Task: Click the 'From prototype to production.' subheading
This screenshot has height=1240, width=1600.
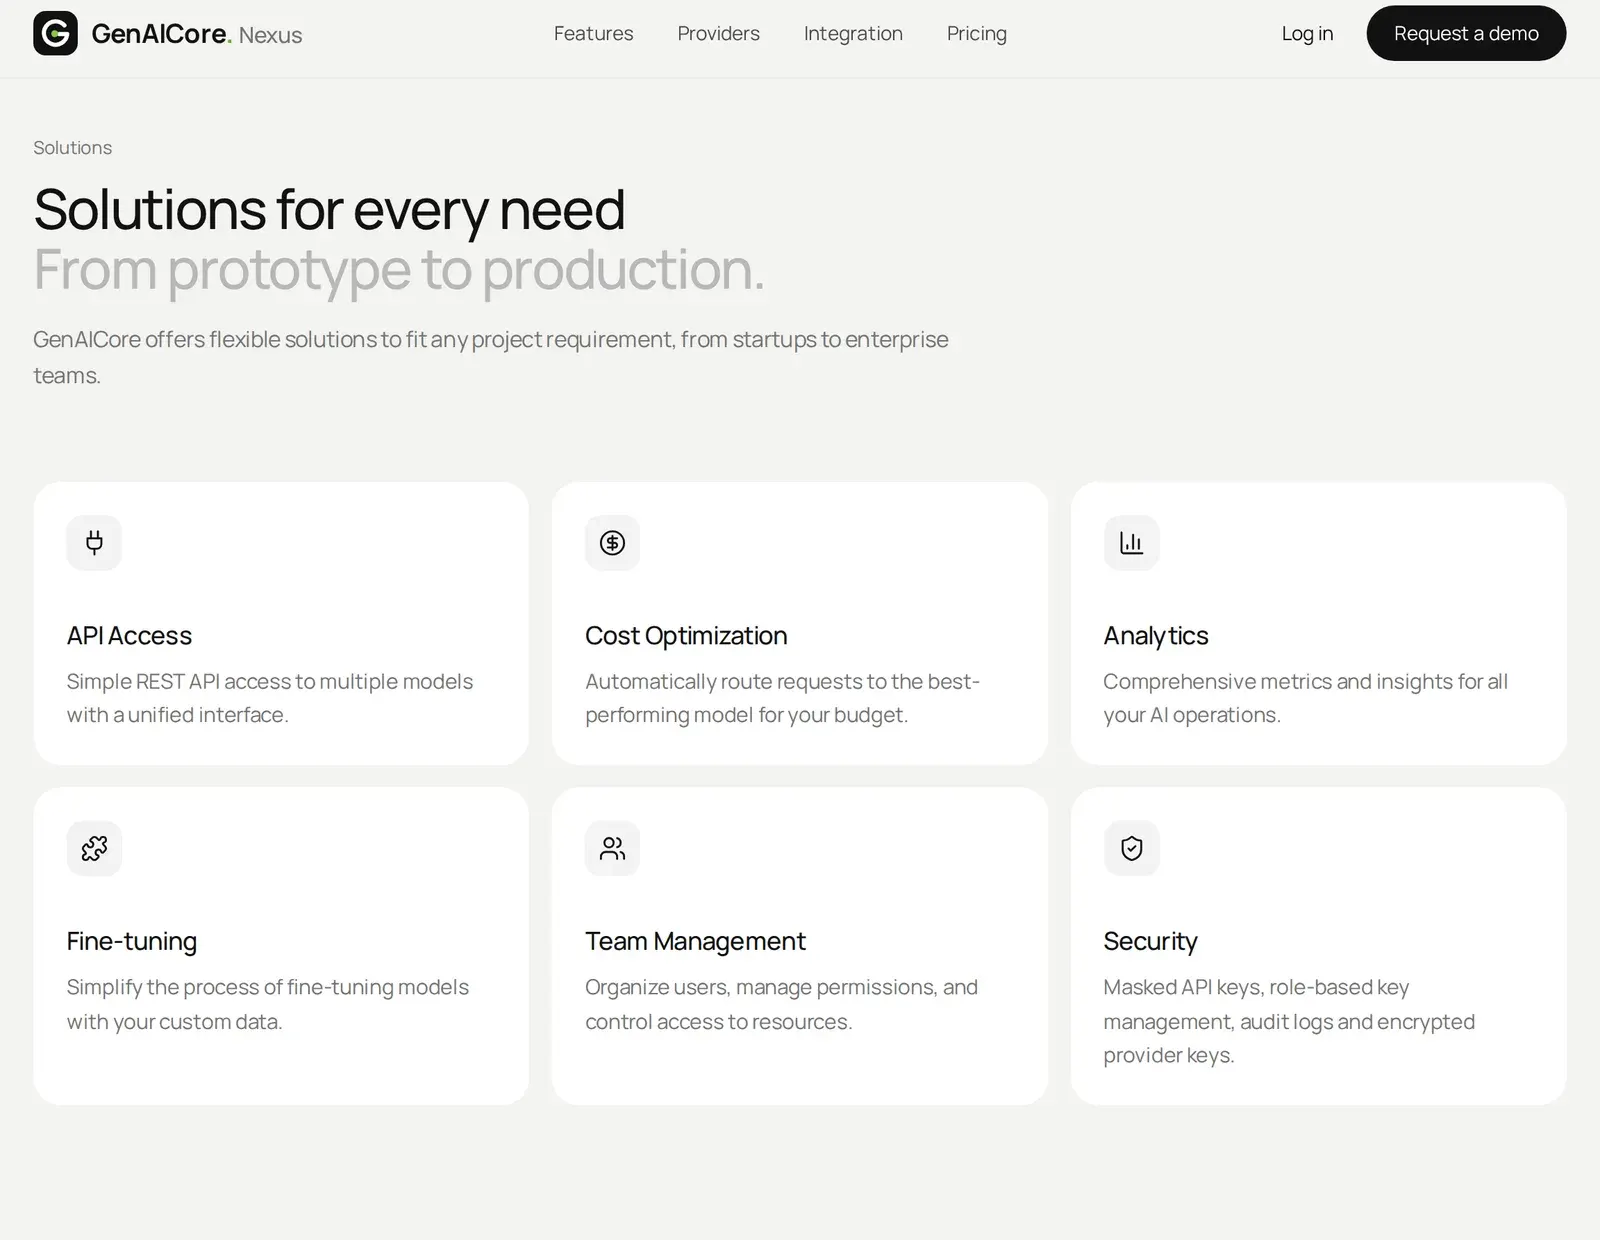Action: pos(399,270)
